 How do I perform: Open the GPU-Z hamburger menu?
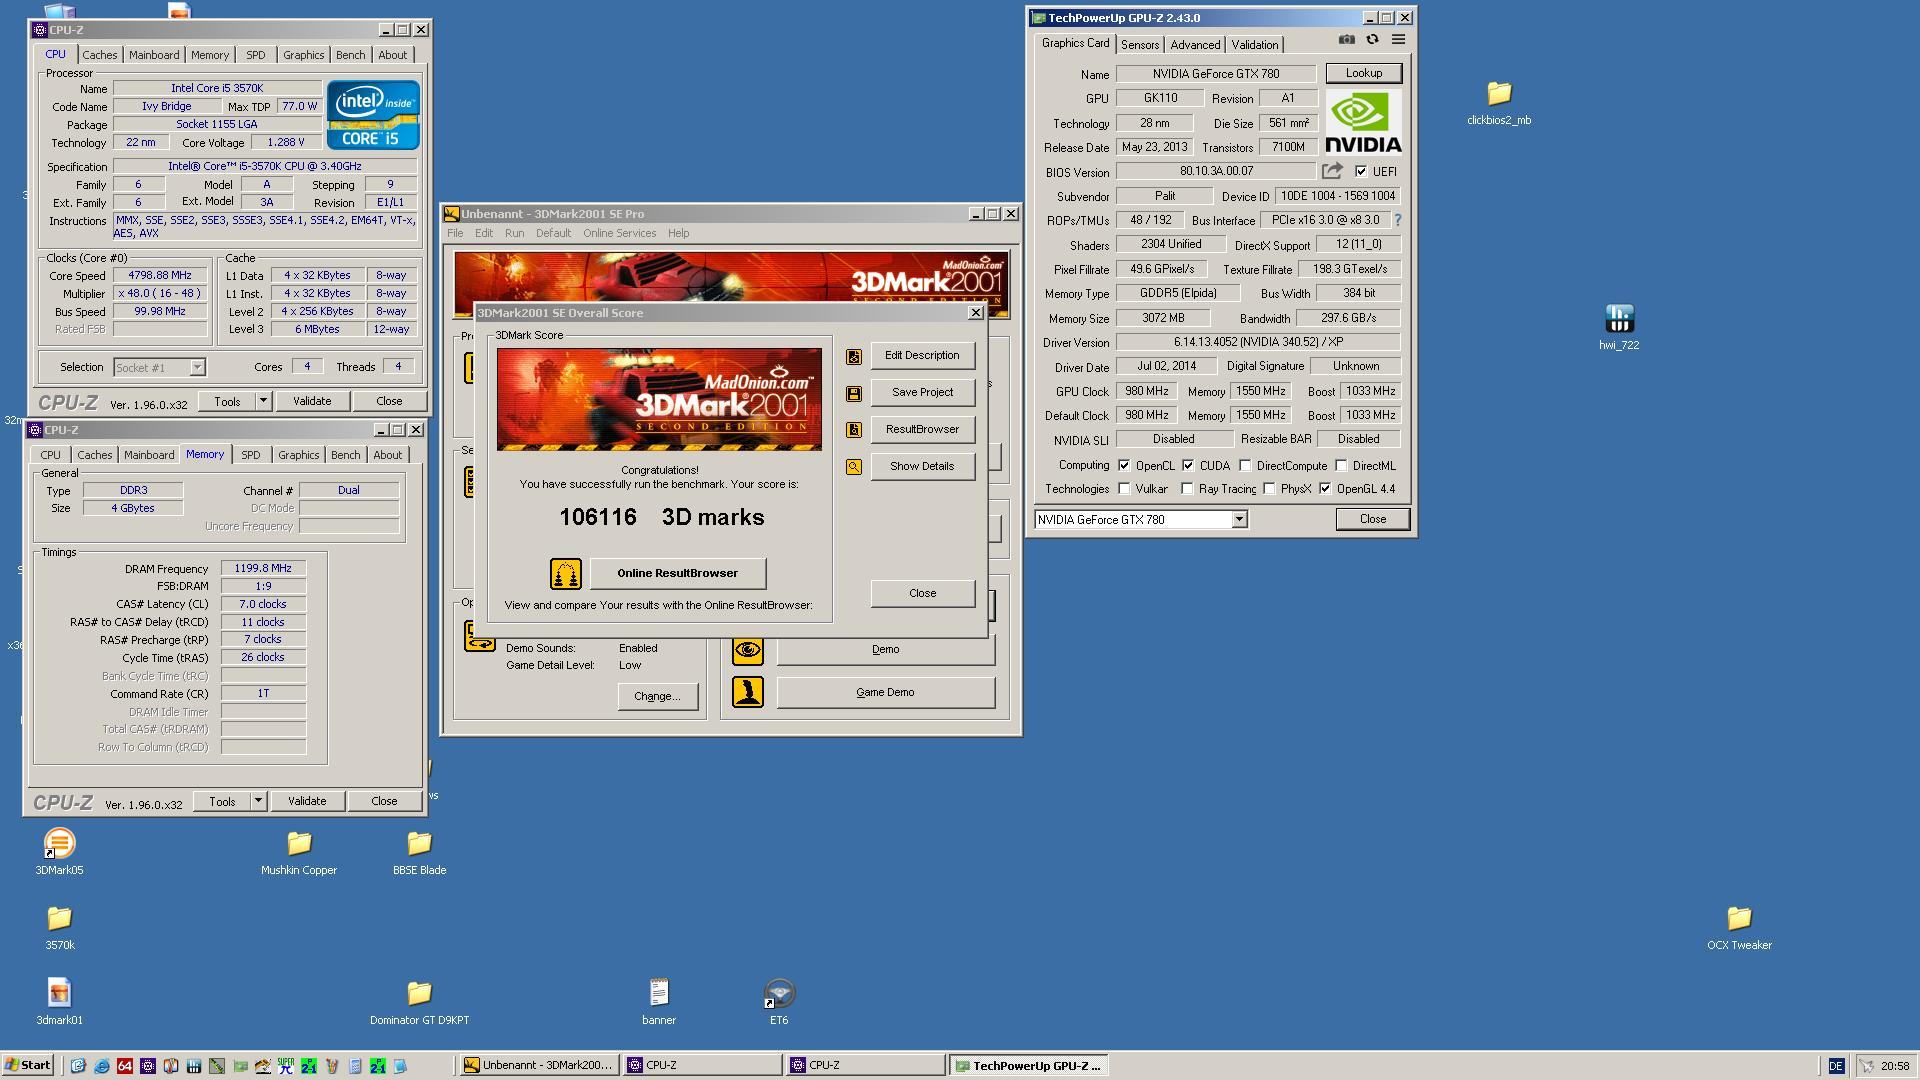coord(1398,40)
